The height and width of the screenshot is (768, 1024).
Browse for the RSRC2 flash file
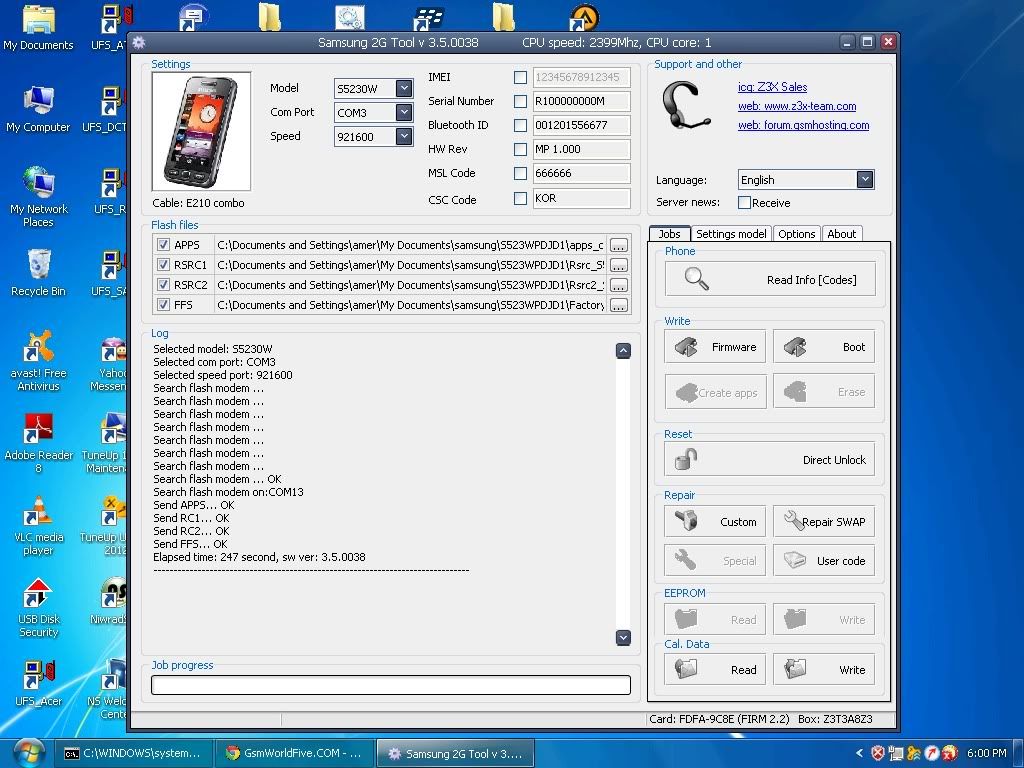pyautogui.click(x=618, y=285)
